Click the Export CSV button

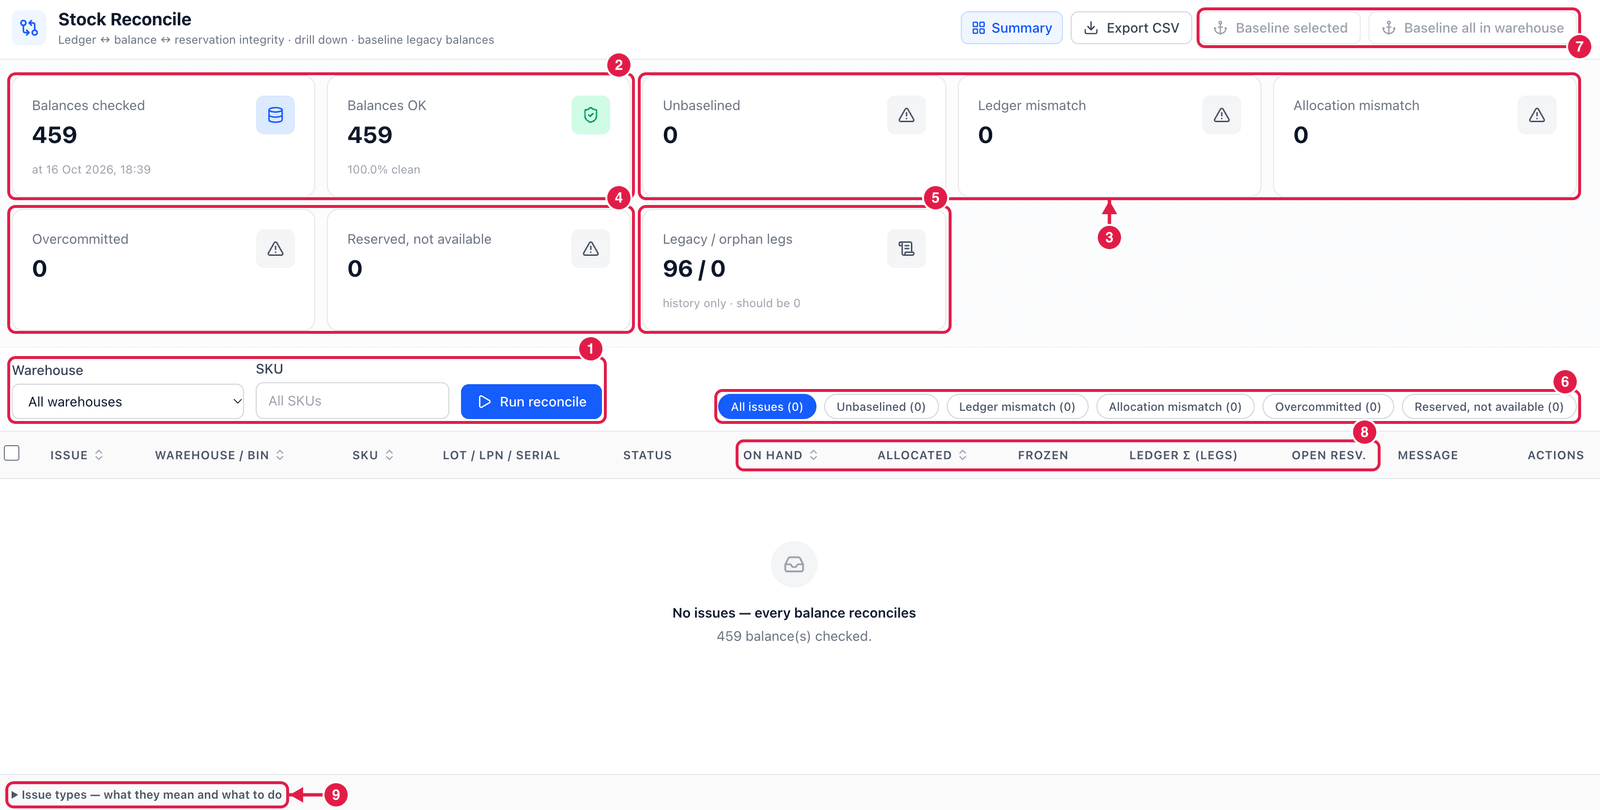(x=1132, y=28)
